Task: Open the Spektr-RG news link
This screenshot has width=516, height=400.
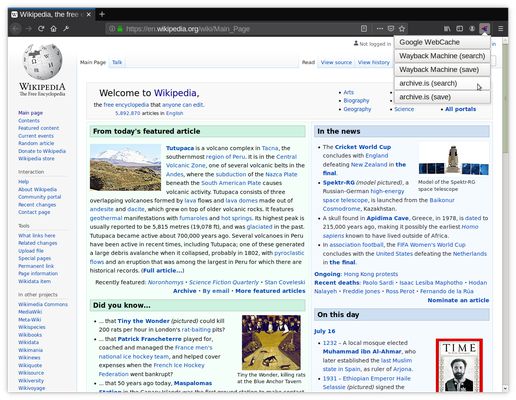Action: click(x=338, y=183)
